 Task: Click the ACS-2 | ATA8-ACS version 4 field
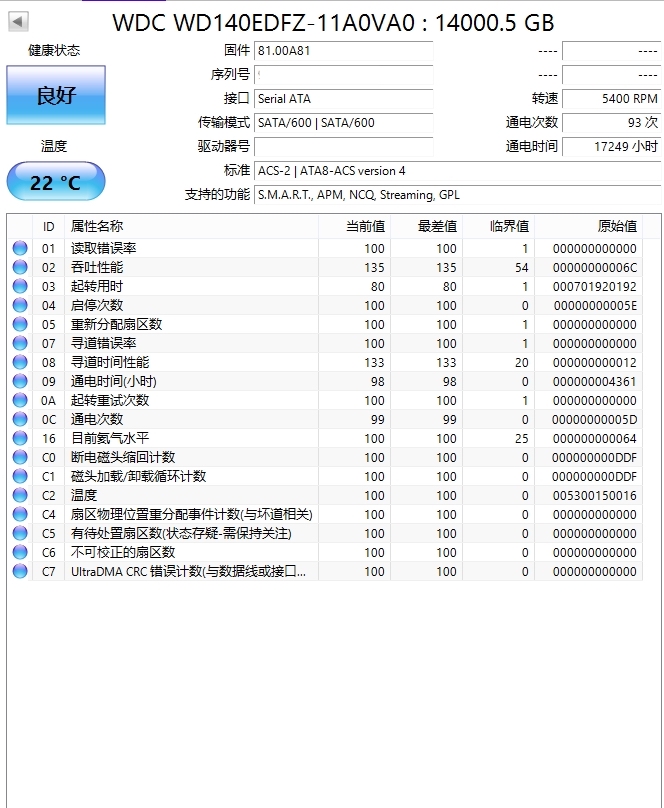pyautogui.click(x=457, y=171)
